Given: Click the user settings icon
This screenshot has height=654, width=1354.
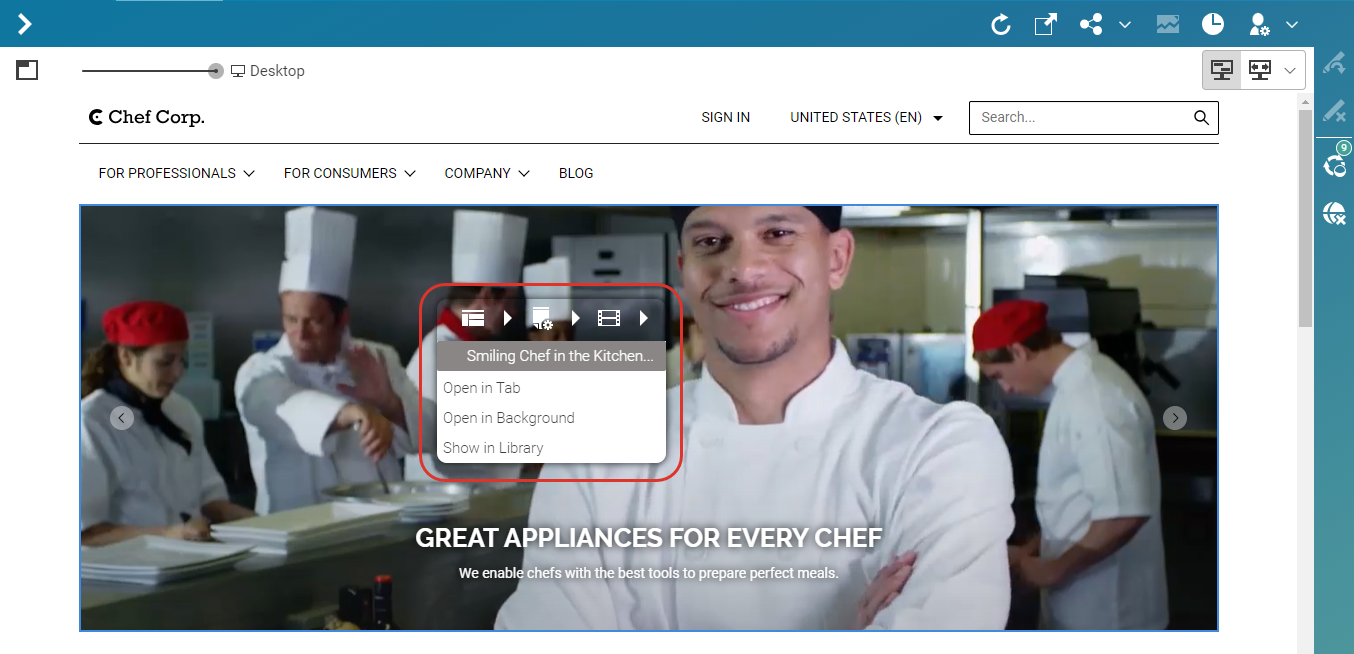Looking at the screenshot, I should [x=1260, y=25].
